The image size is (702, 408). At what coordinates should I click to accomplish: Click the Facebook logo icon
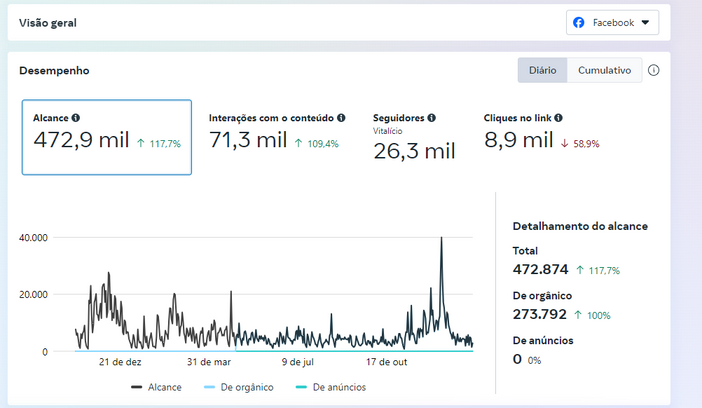click(x=578, y=22)
